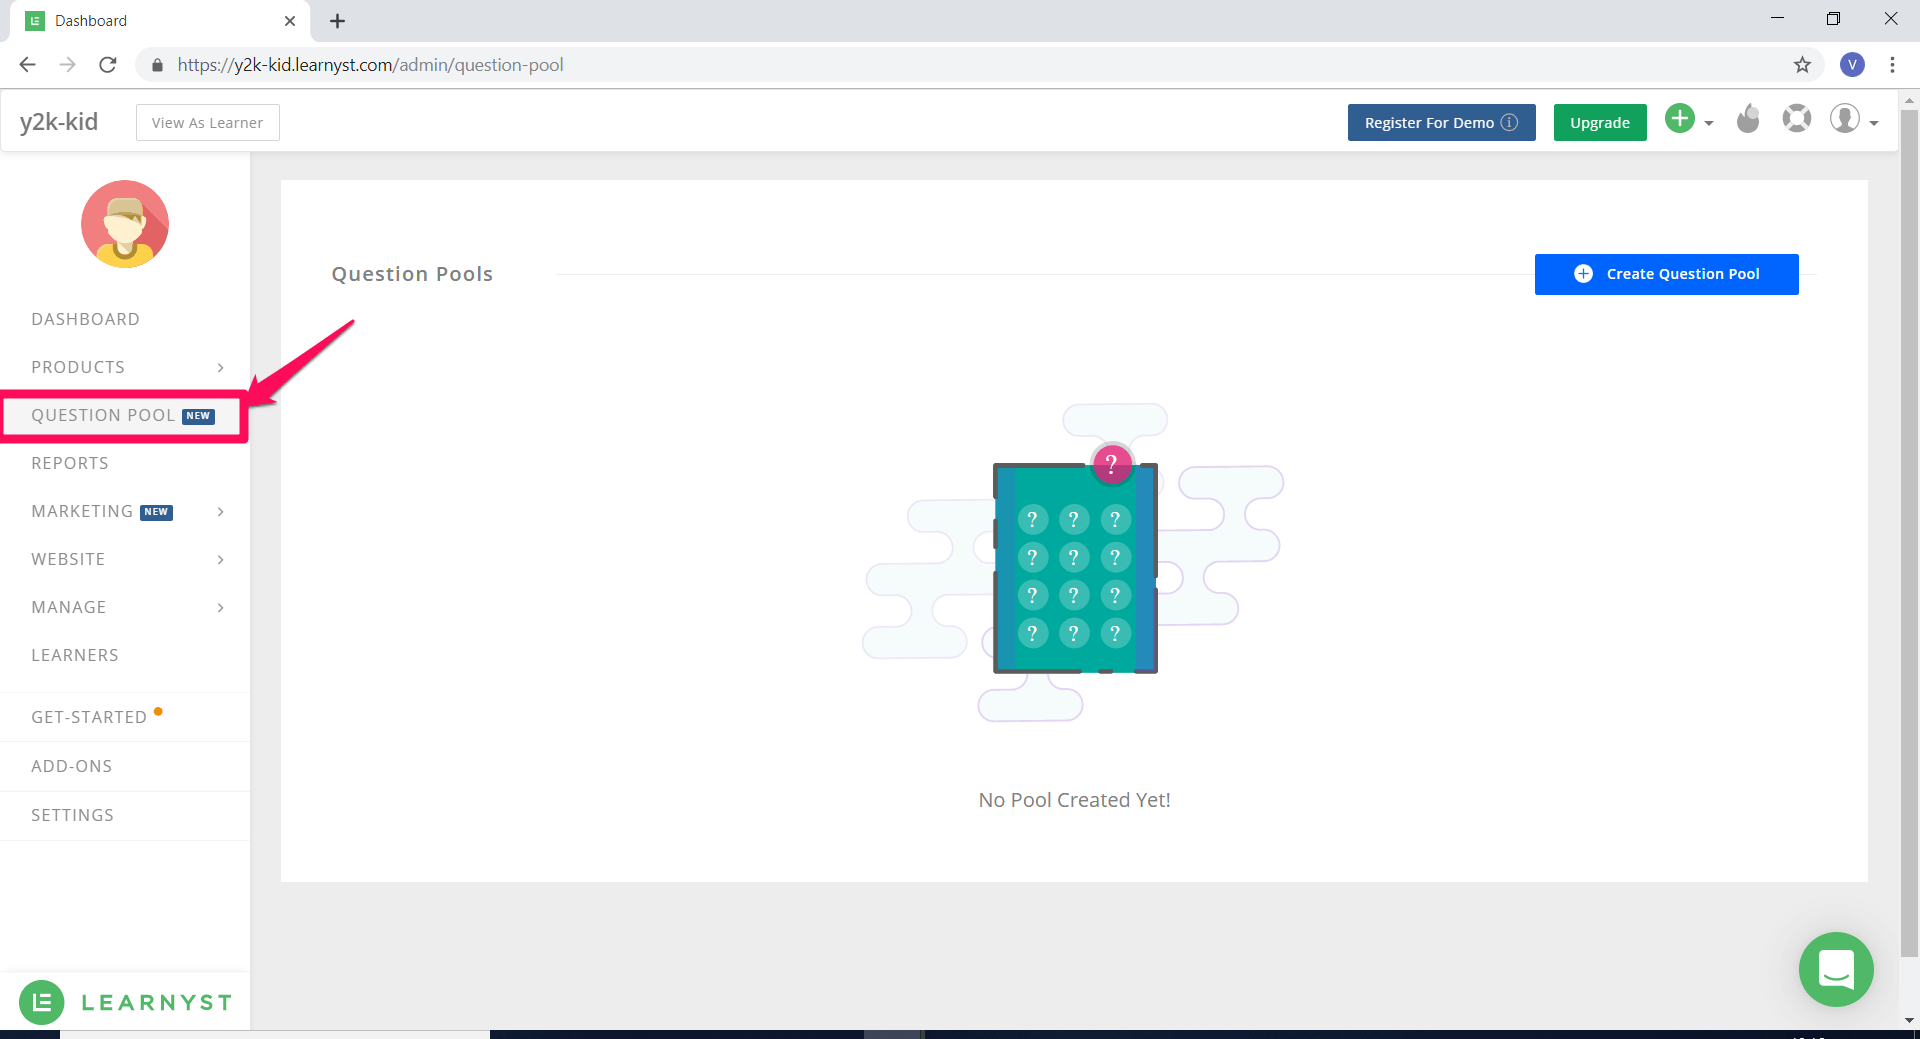Open the help support icon
1920x1039 pixels.
tap(1797, 118)
